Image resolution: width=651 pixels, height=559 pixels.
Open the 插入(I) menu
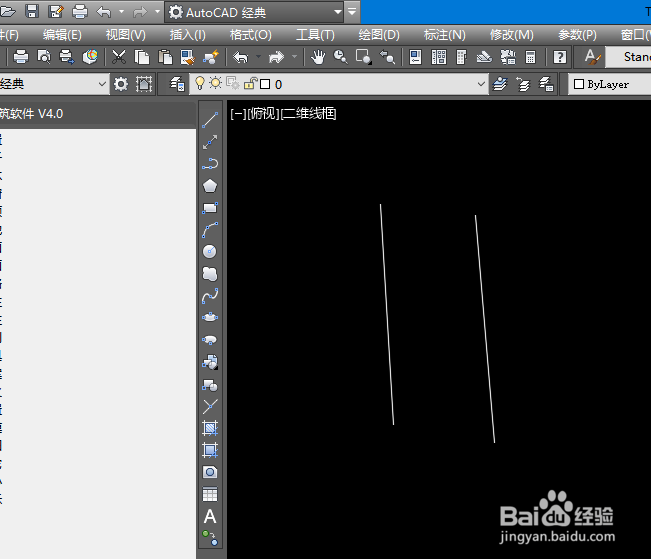[188, 35]
